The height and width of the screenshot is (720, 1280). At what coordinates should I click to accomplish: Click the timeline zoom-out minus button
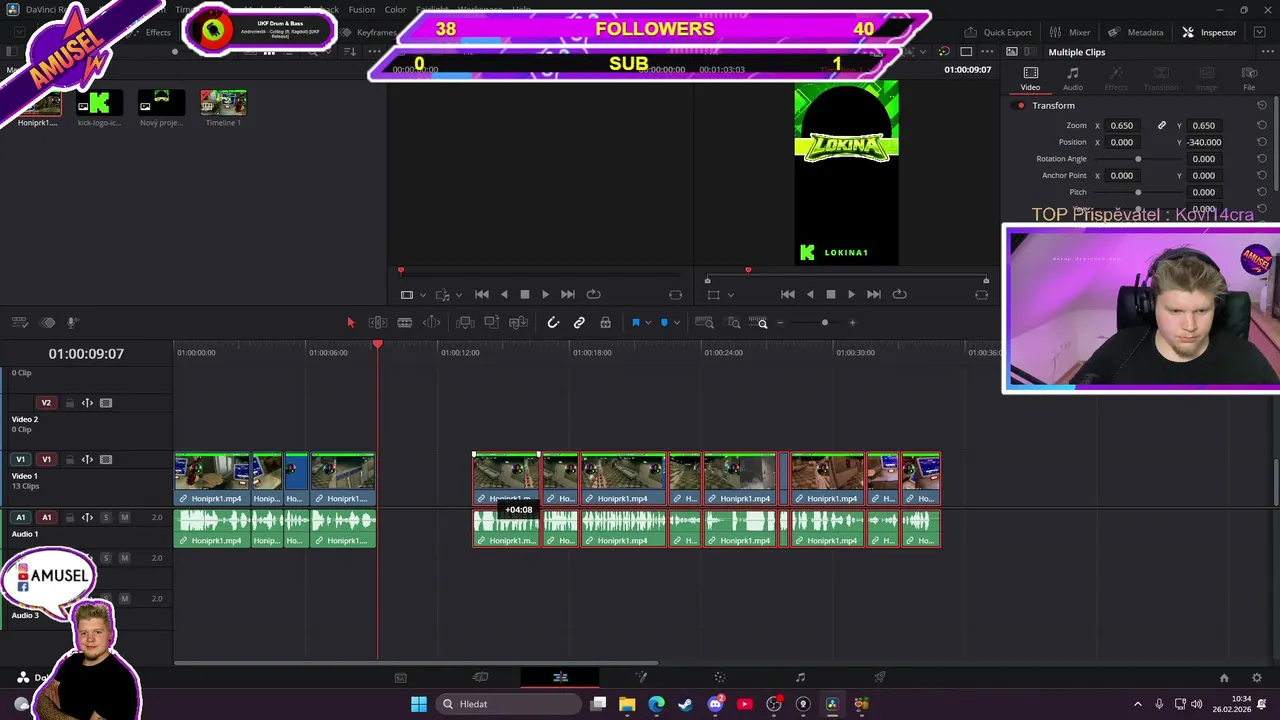point(780,322)
